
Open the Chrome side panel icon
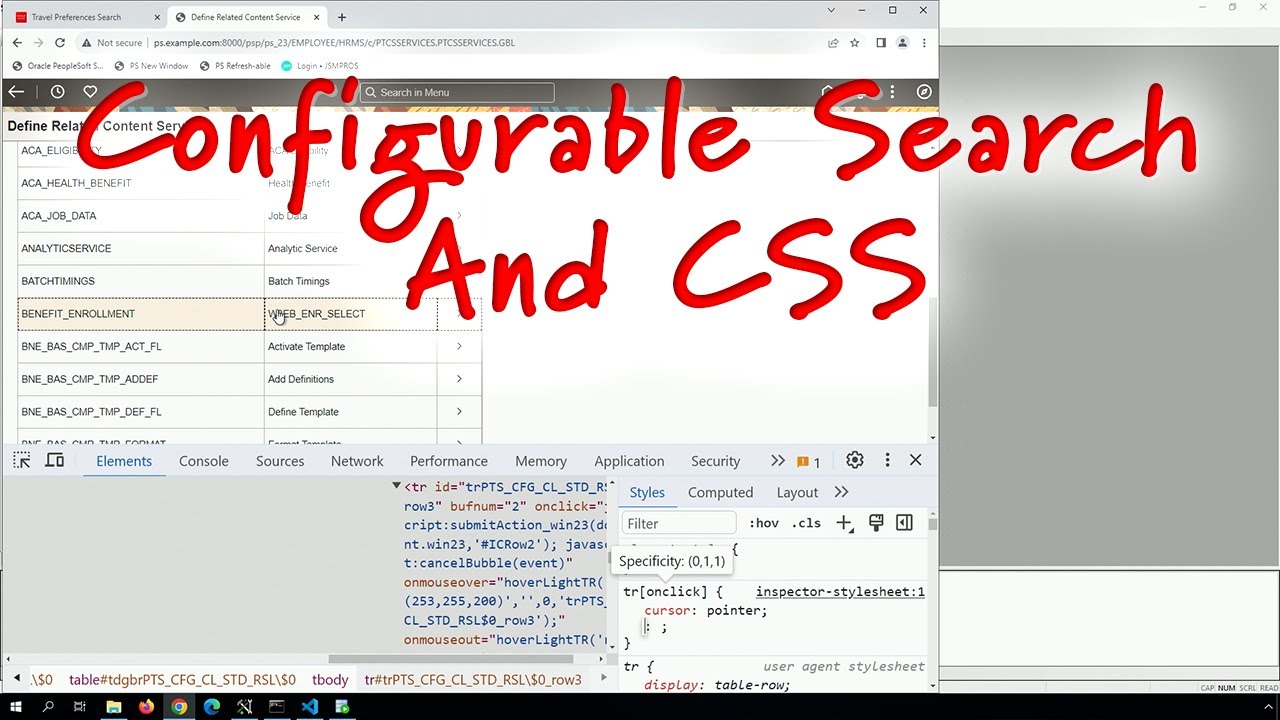click(881, 43)
